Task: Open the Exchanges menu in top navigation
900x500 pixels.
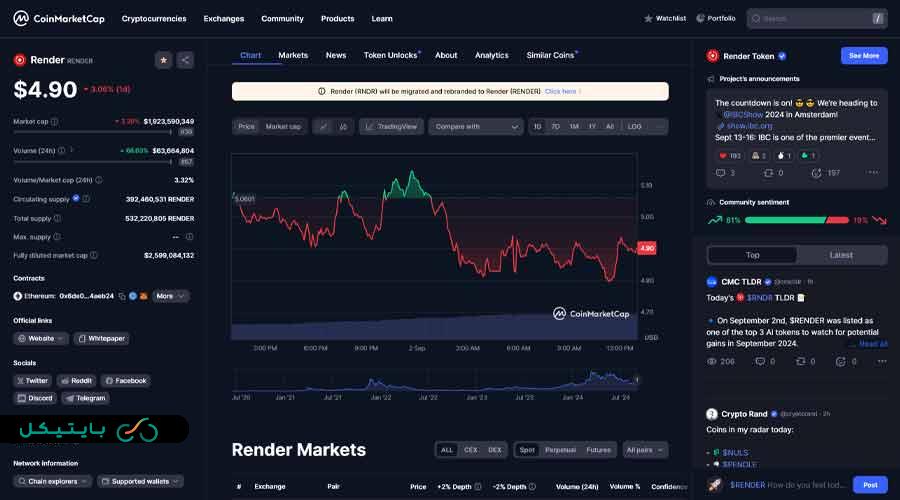Action: click(x=223, y=18)
